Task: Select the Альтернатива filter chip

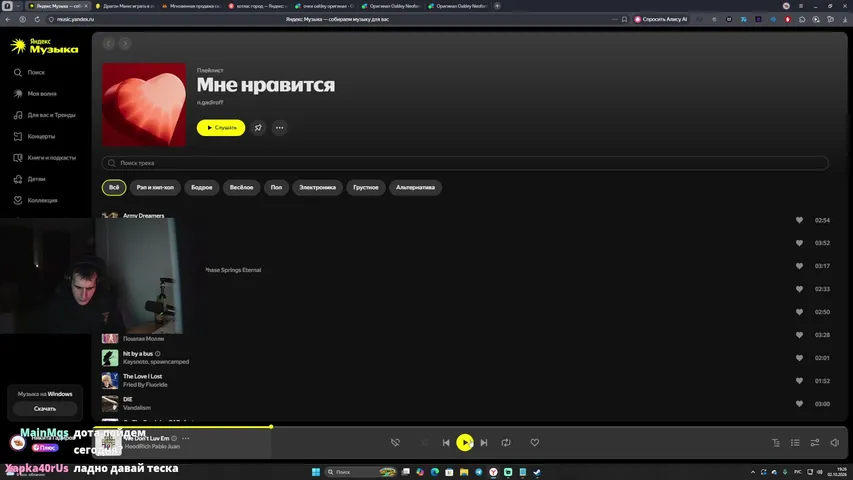Action: click(415, 187)
